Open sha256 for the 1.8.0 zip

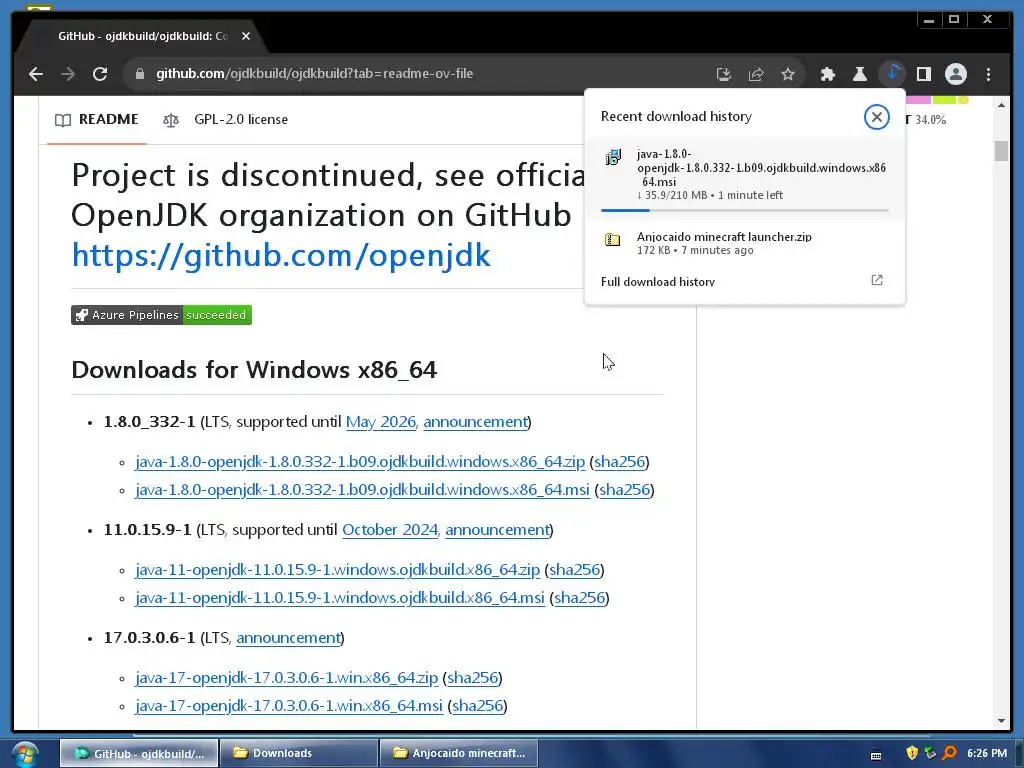(x=619, y=462)
